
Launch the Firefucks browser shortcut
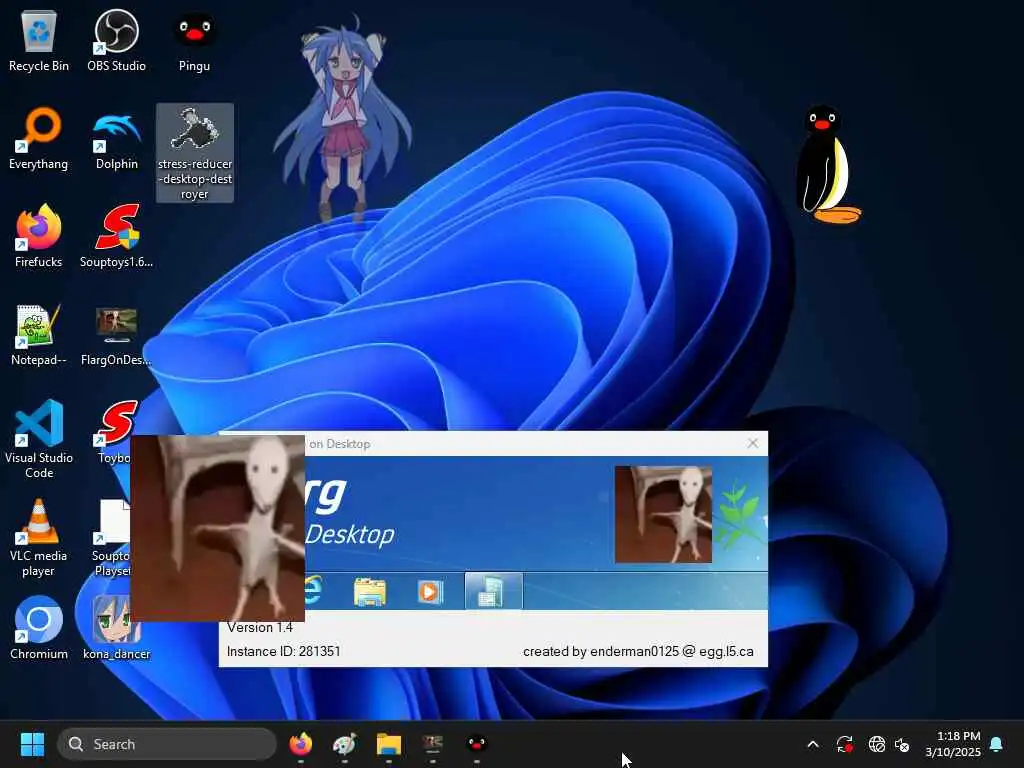(x=39, y=236)
